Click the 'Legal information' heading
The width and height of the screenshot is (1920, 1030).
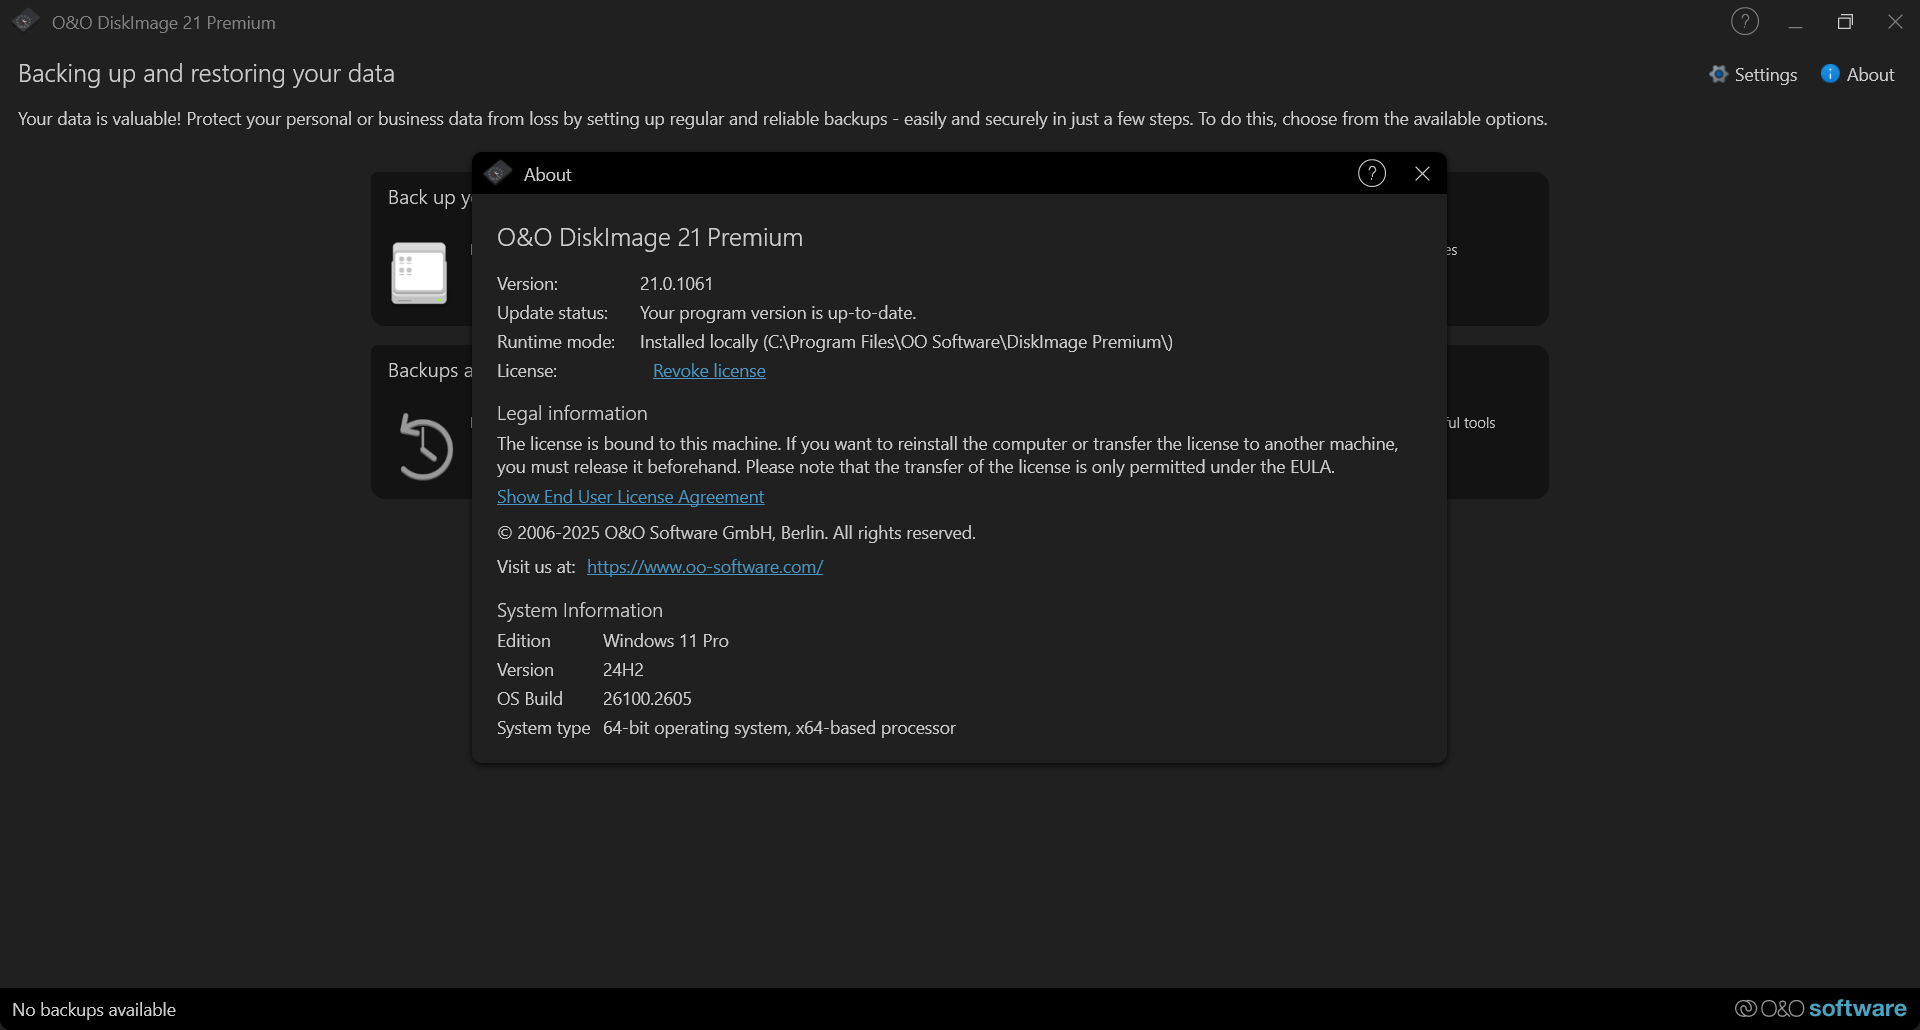coord(572,414)
